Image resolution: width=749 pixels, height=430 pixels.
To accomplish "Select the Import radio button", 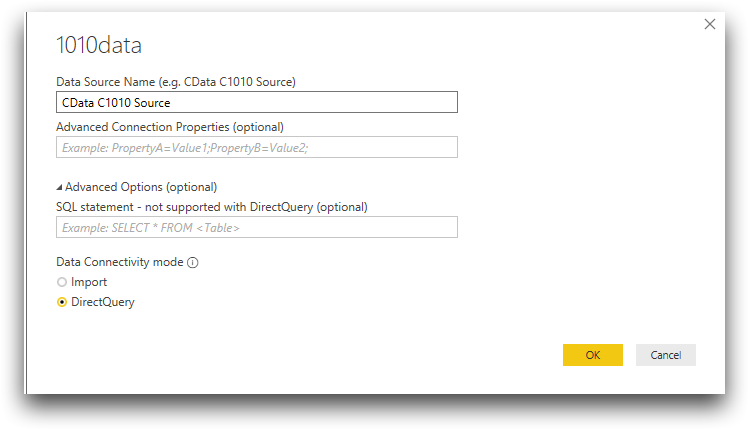I will [62, 282].
